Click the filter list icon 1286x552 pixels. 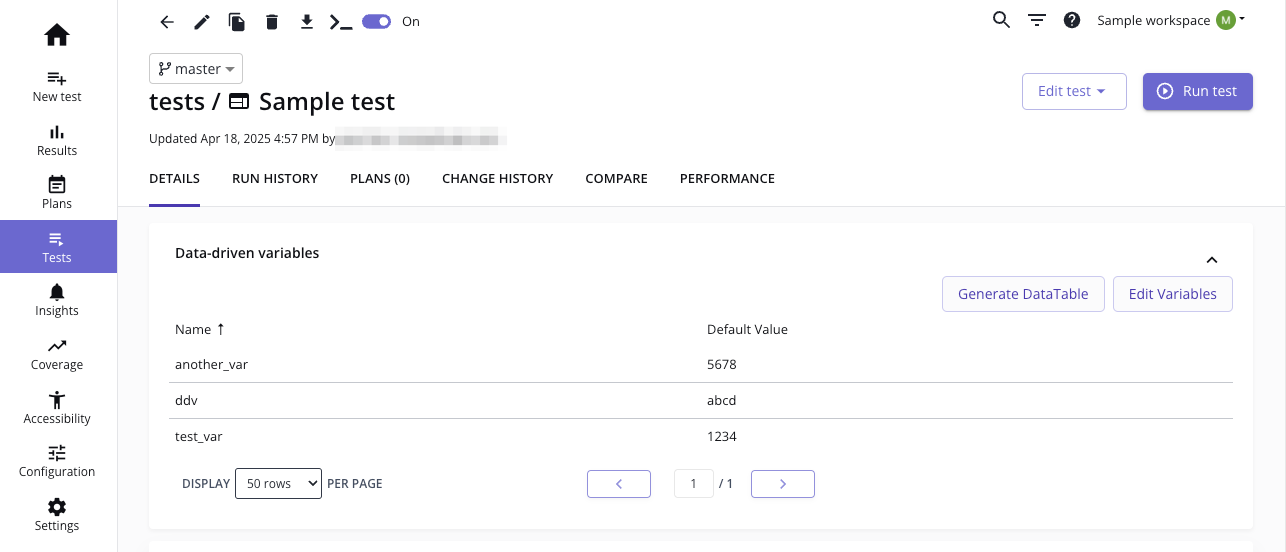click(1037, 20)
